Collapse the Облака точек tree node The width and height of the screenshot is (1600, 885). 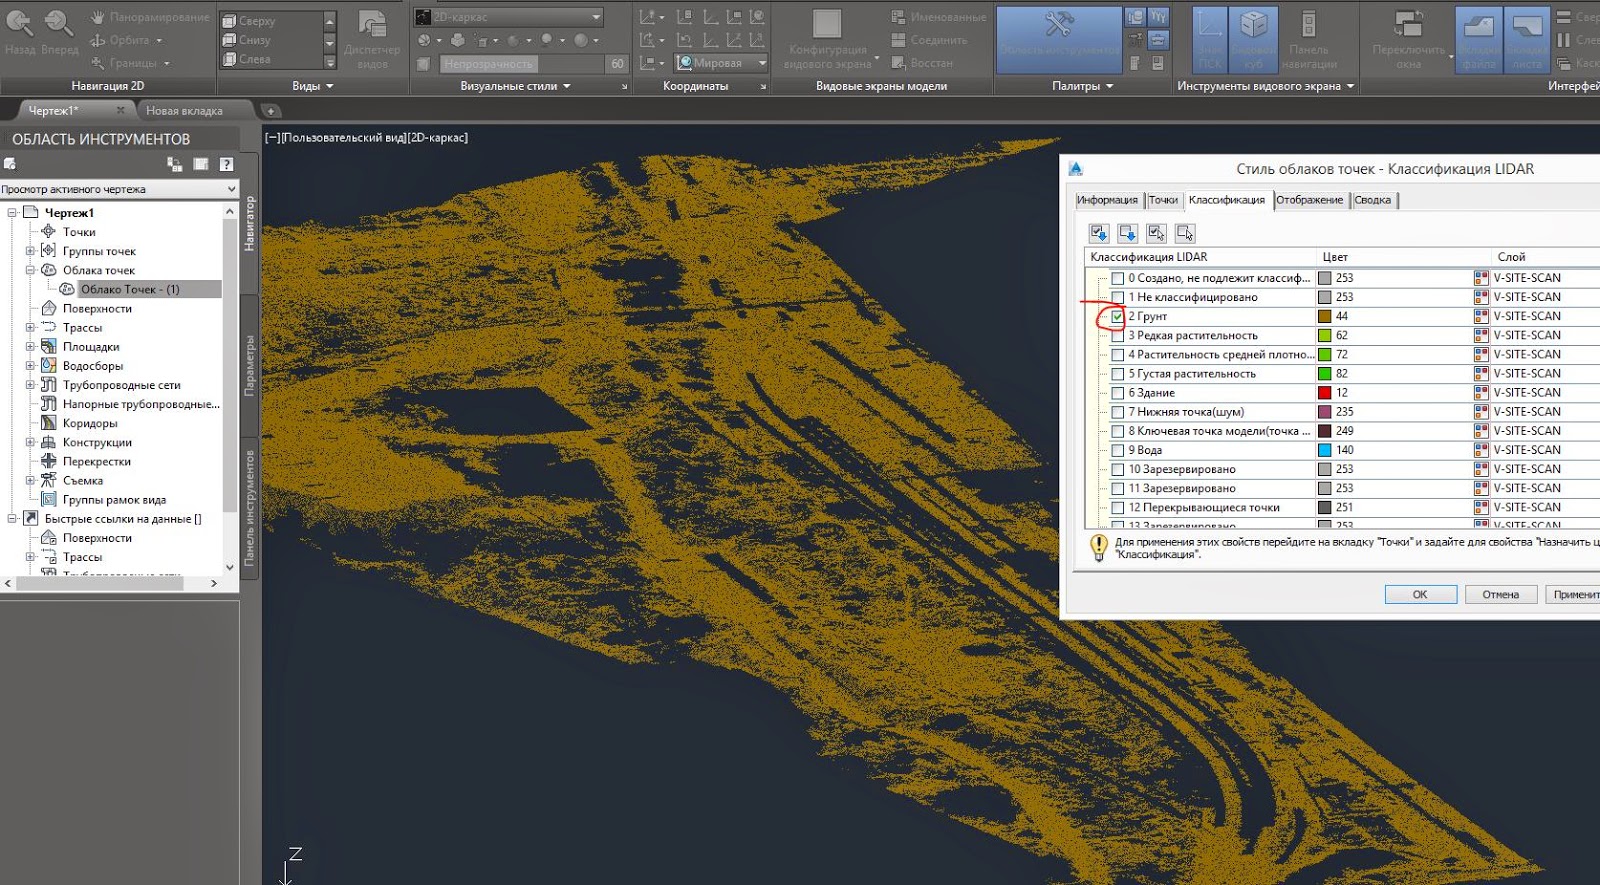30,270
